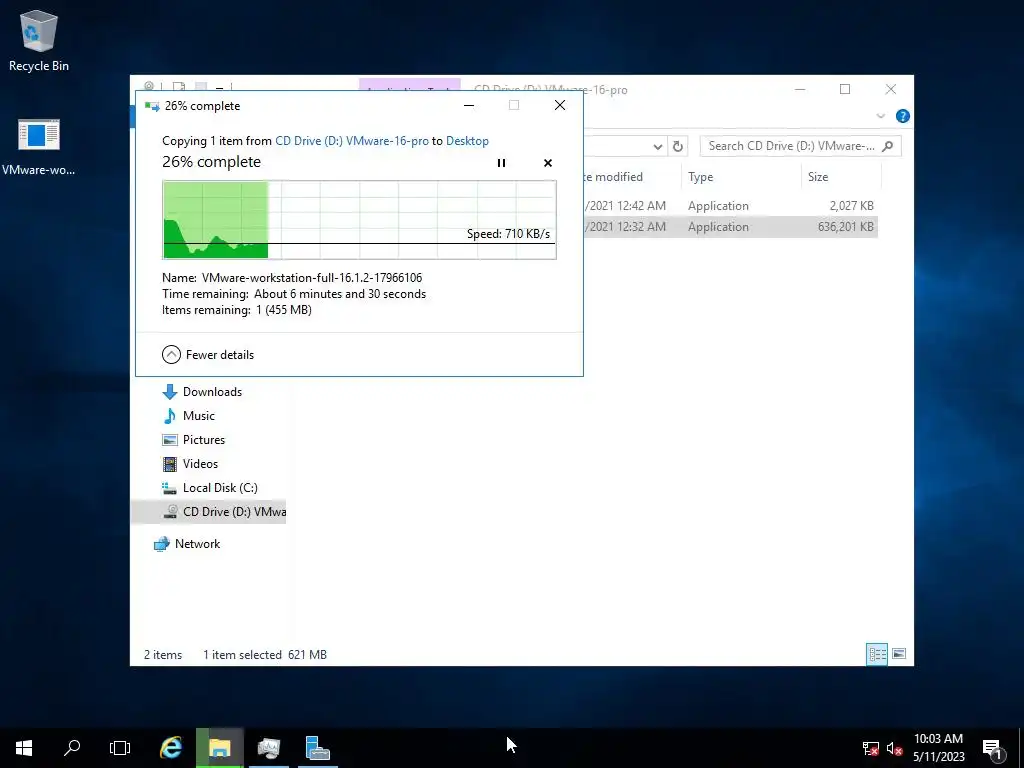Maximize the Explorer window
Viewport: 1024px width, 768px height.
pyautogui.click(x=845, y=89)
